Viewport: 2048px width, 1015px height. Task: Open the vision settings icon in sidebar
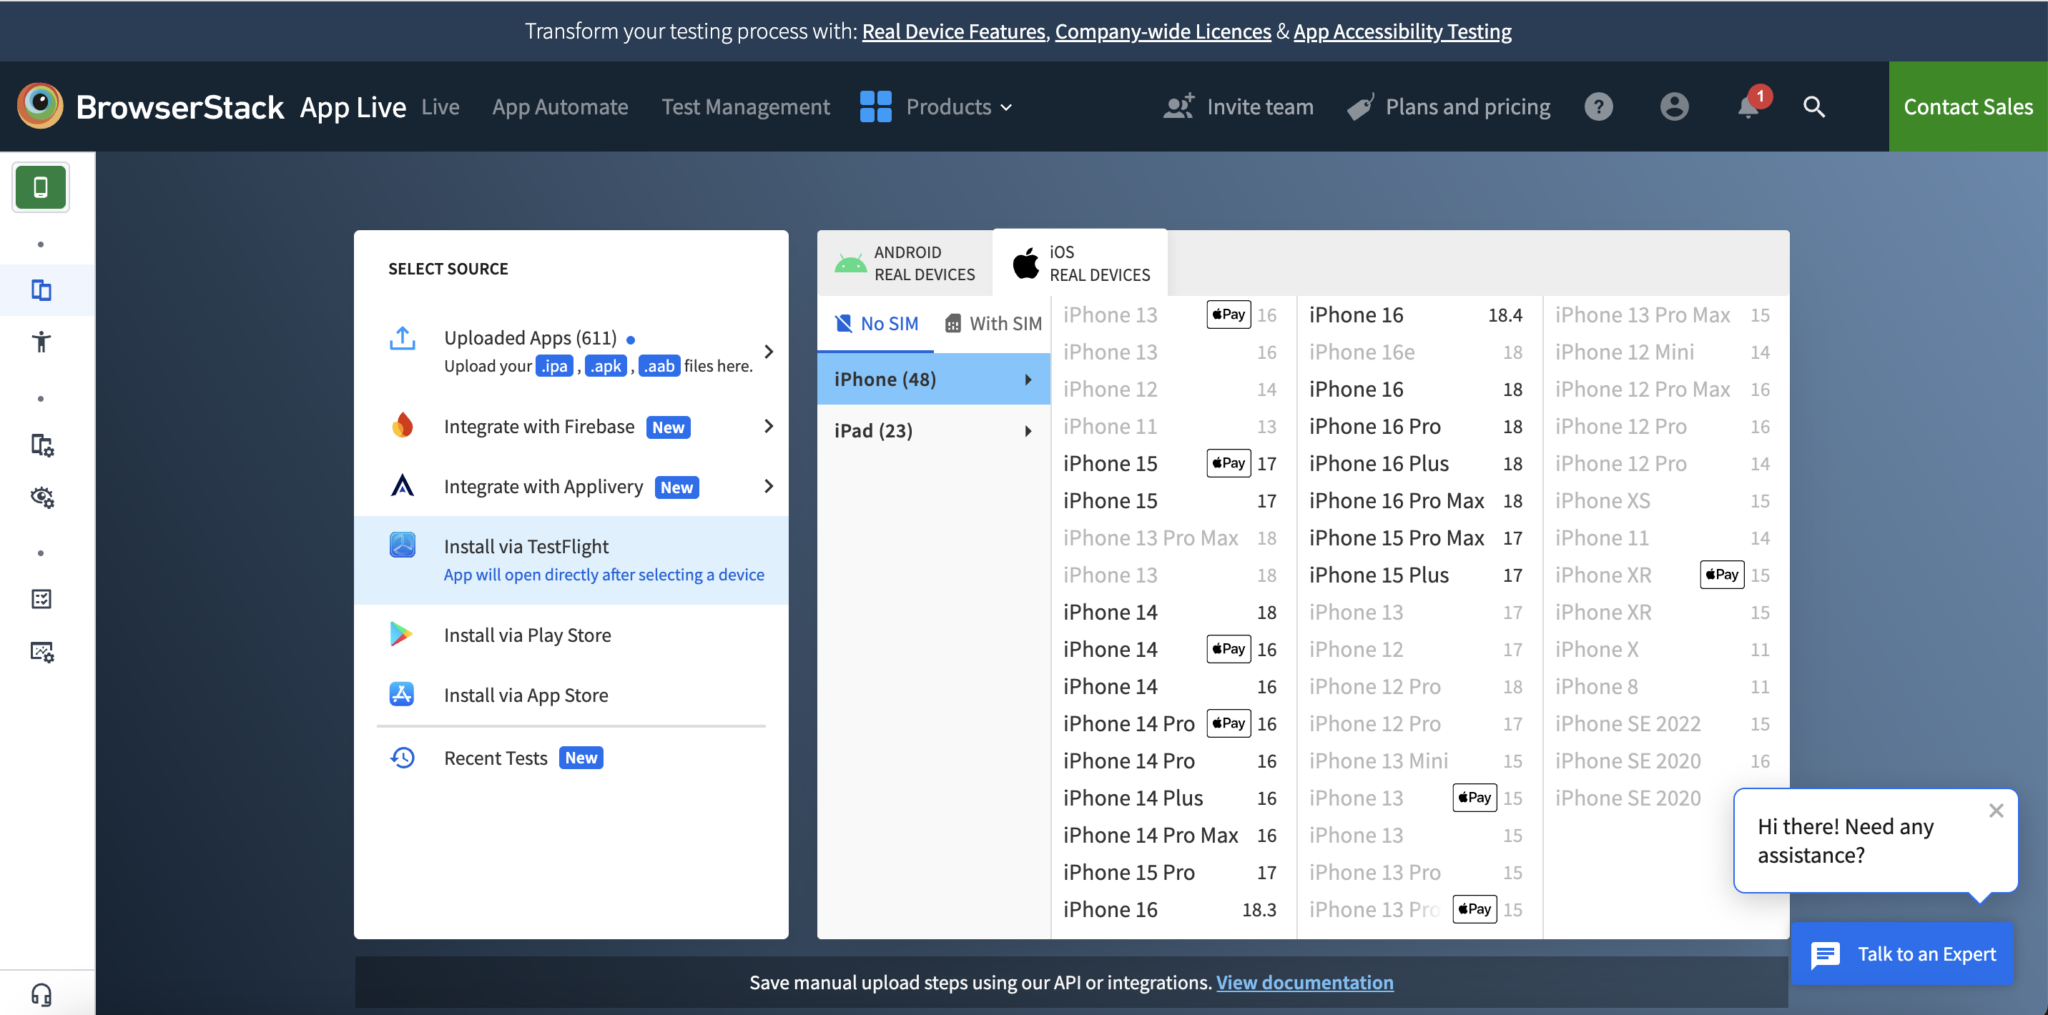coord(41,497)
